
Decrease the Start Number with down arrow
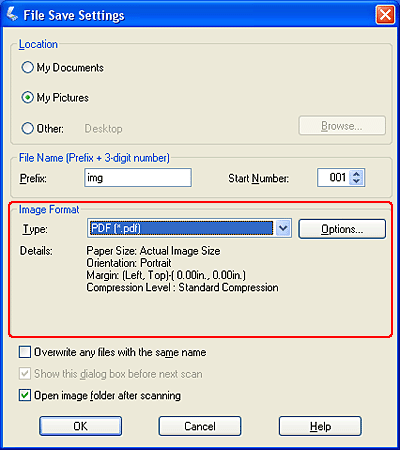pos(356,181)
